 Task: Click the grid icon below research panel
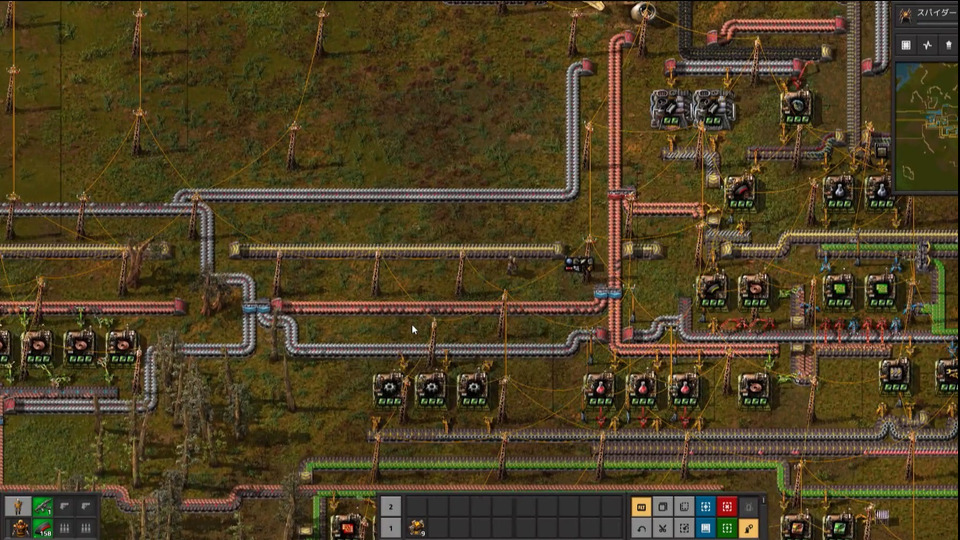pos(906,45)
